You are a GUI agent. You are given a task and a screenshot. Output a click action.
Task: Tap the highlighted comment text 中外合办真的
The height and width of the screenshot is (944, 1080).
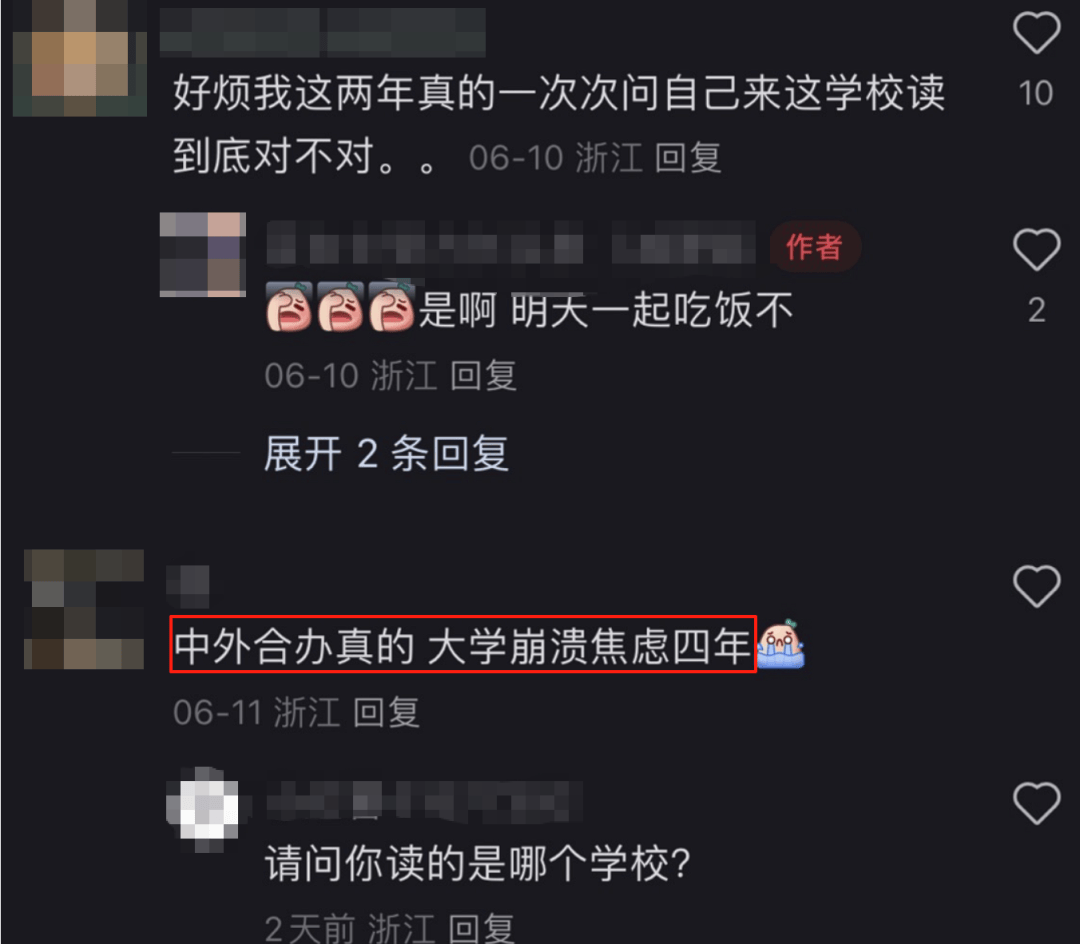pos(293,646)
